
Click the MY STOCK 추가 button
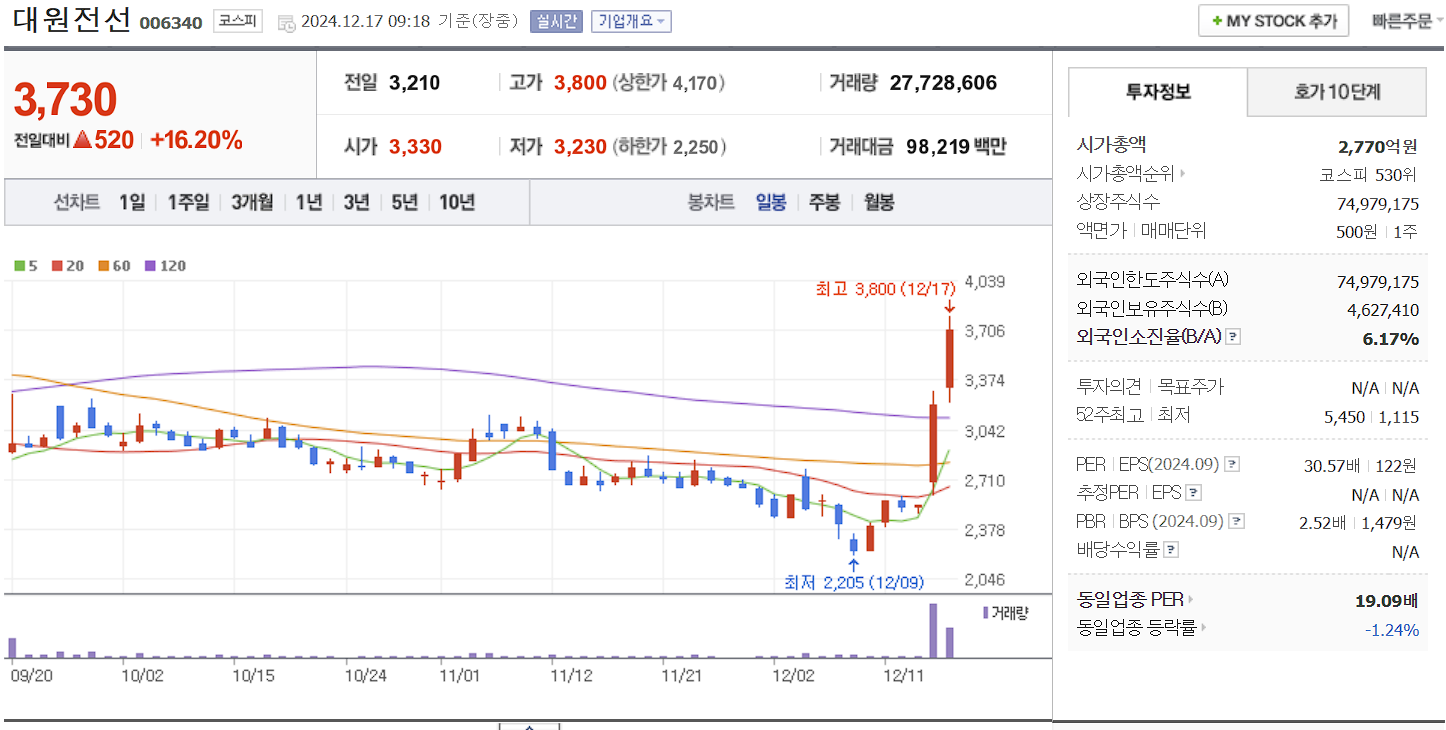[1273, 20]
